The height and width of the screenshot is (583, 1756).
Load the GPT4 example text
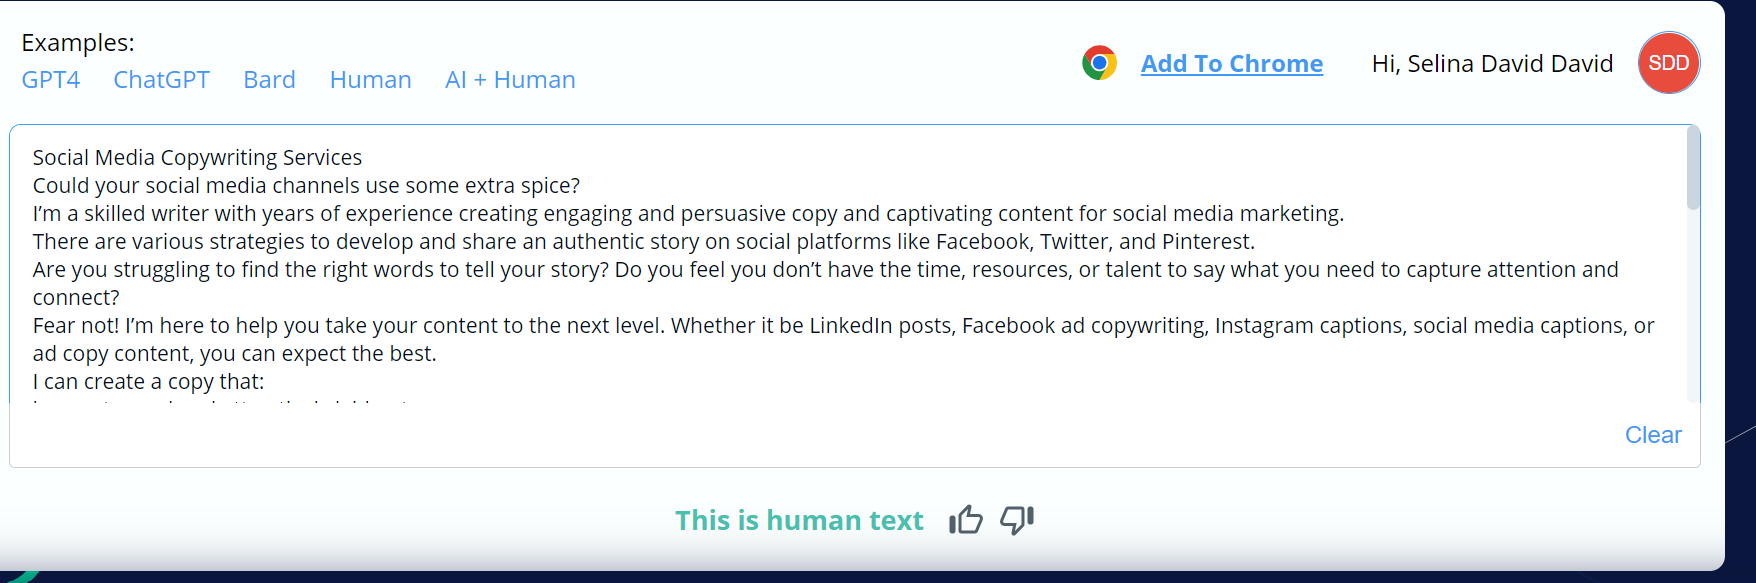(x=51, y=80)
